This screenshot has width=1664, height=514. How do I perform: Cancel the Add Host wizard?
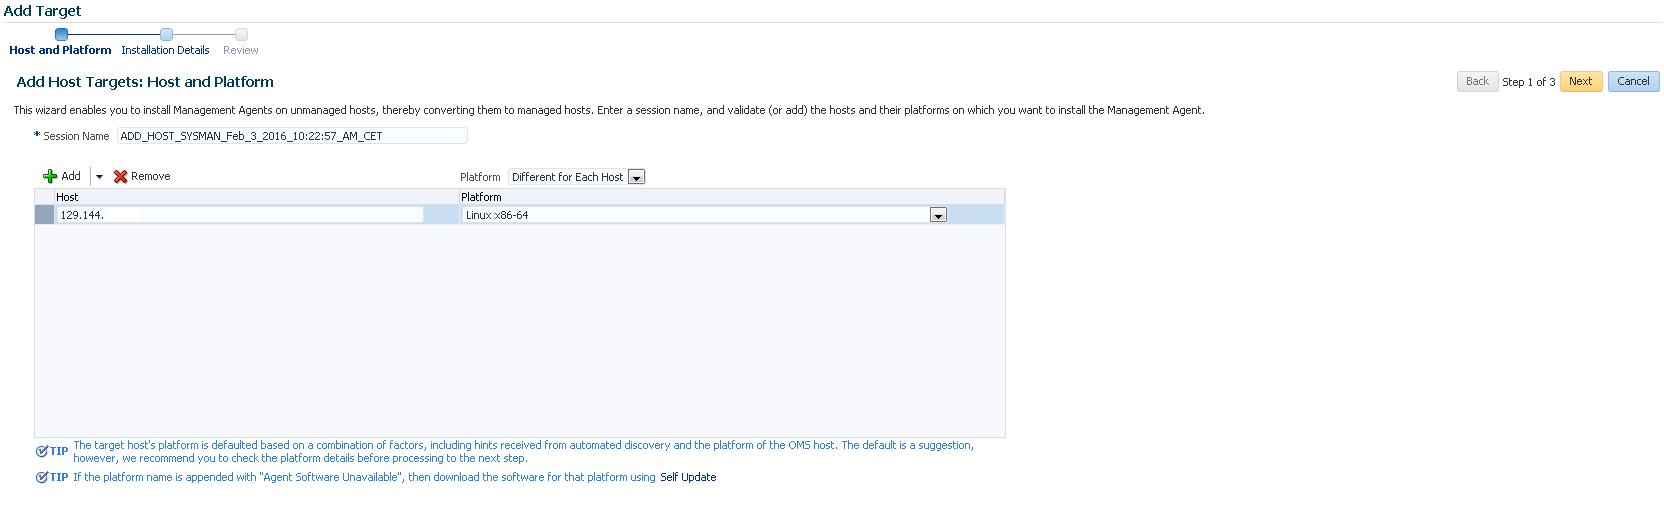1634,82
